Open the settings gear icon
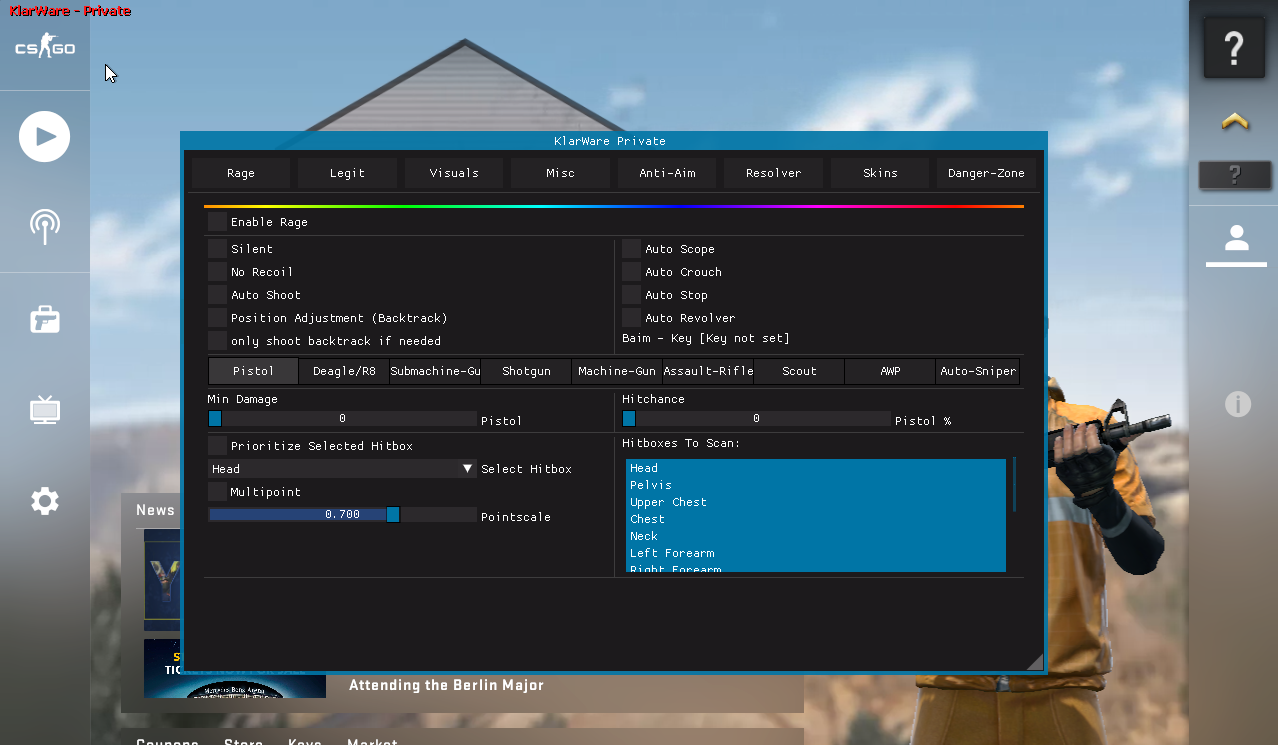This screenshot has width=1278, height=745. (44, 501)
